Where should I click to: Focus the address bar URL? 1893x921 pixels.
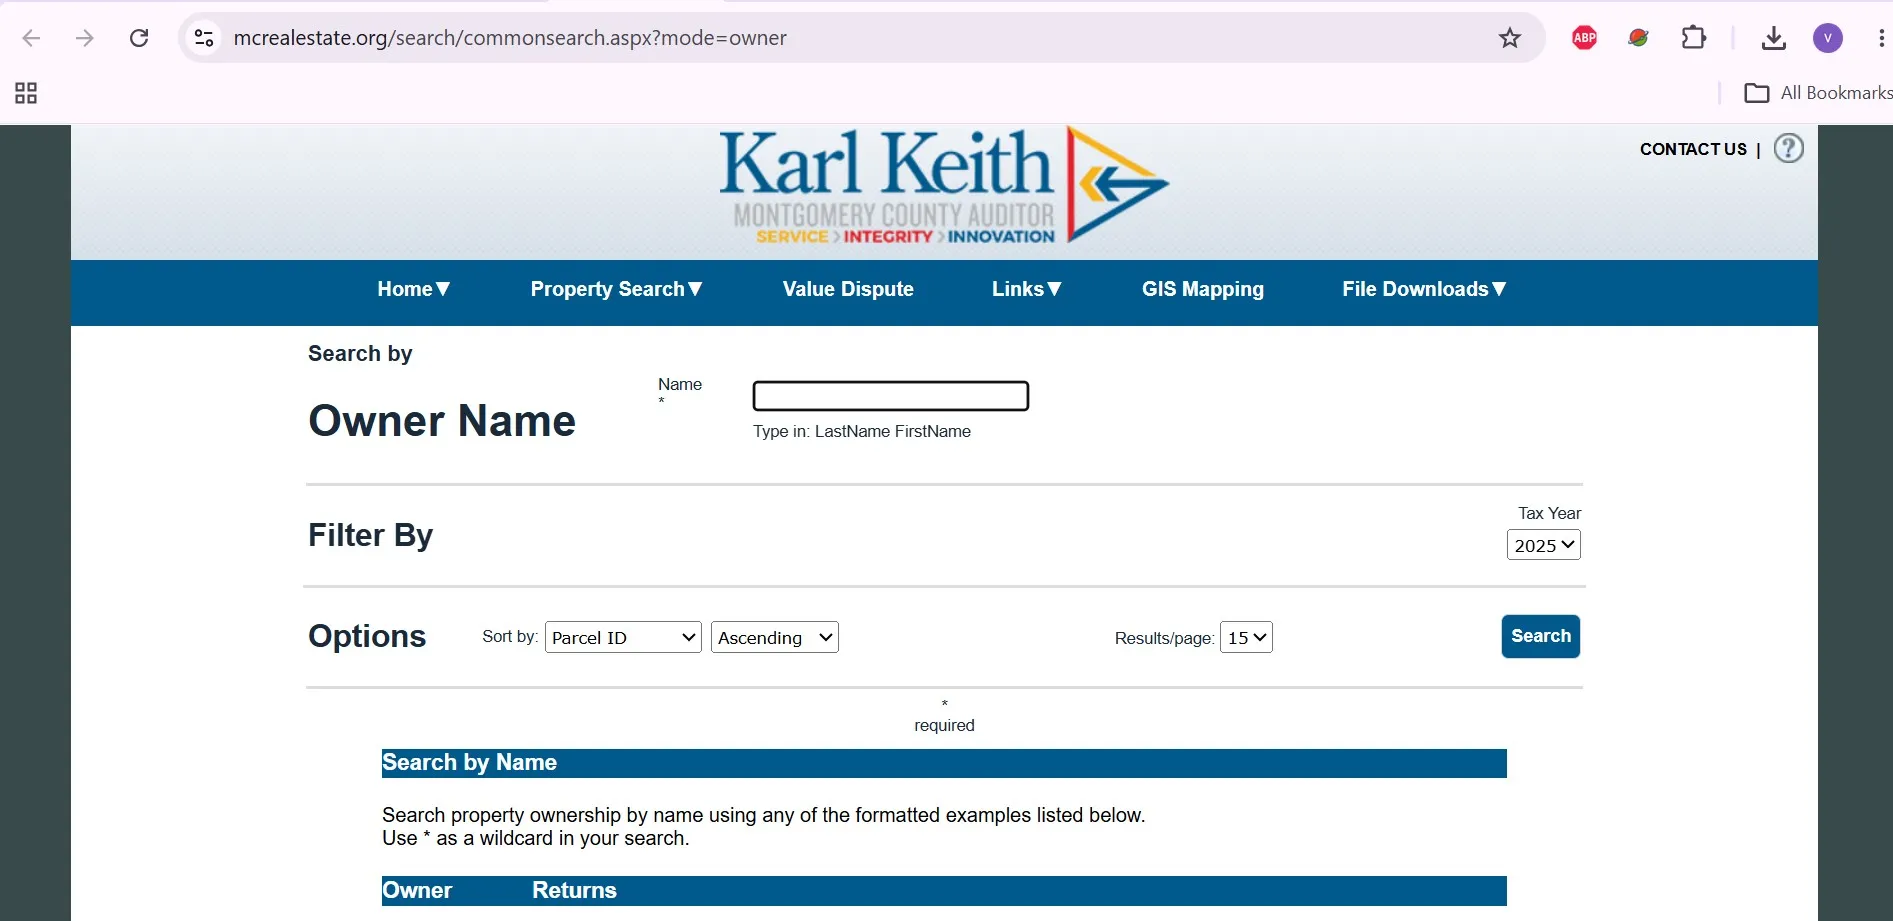coord(510,38)
